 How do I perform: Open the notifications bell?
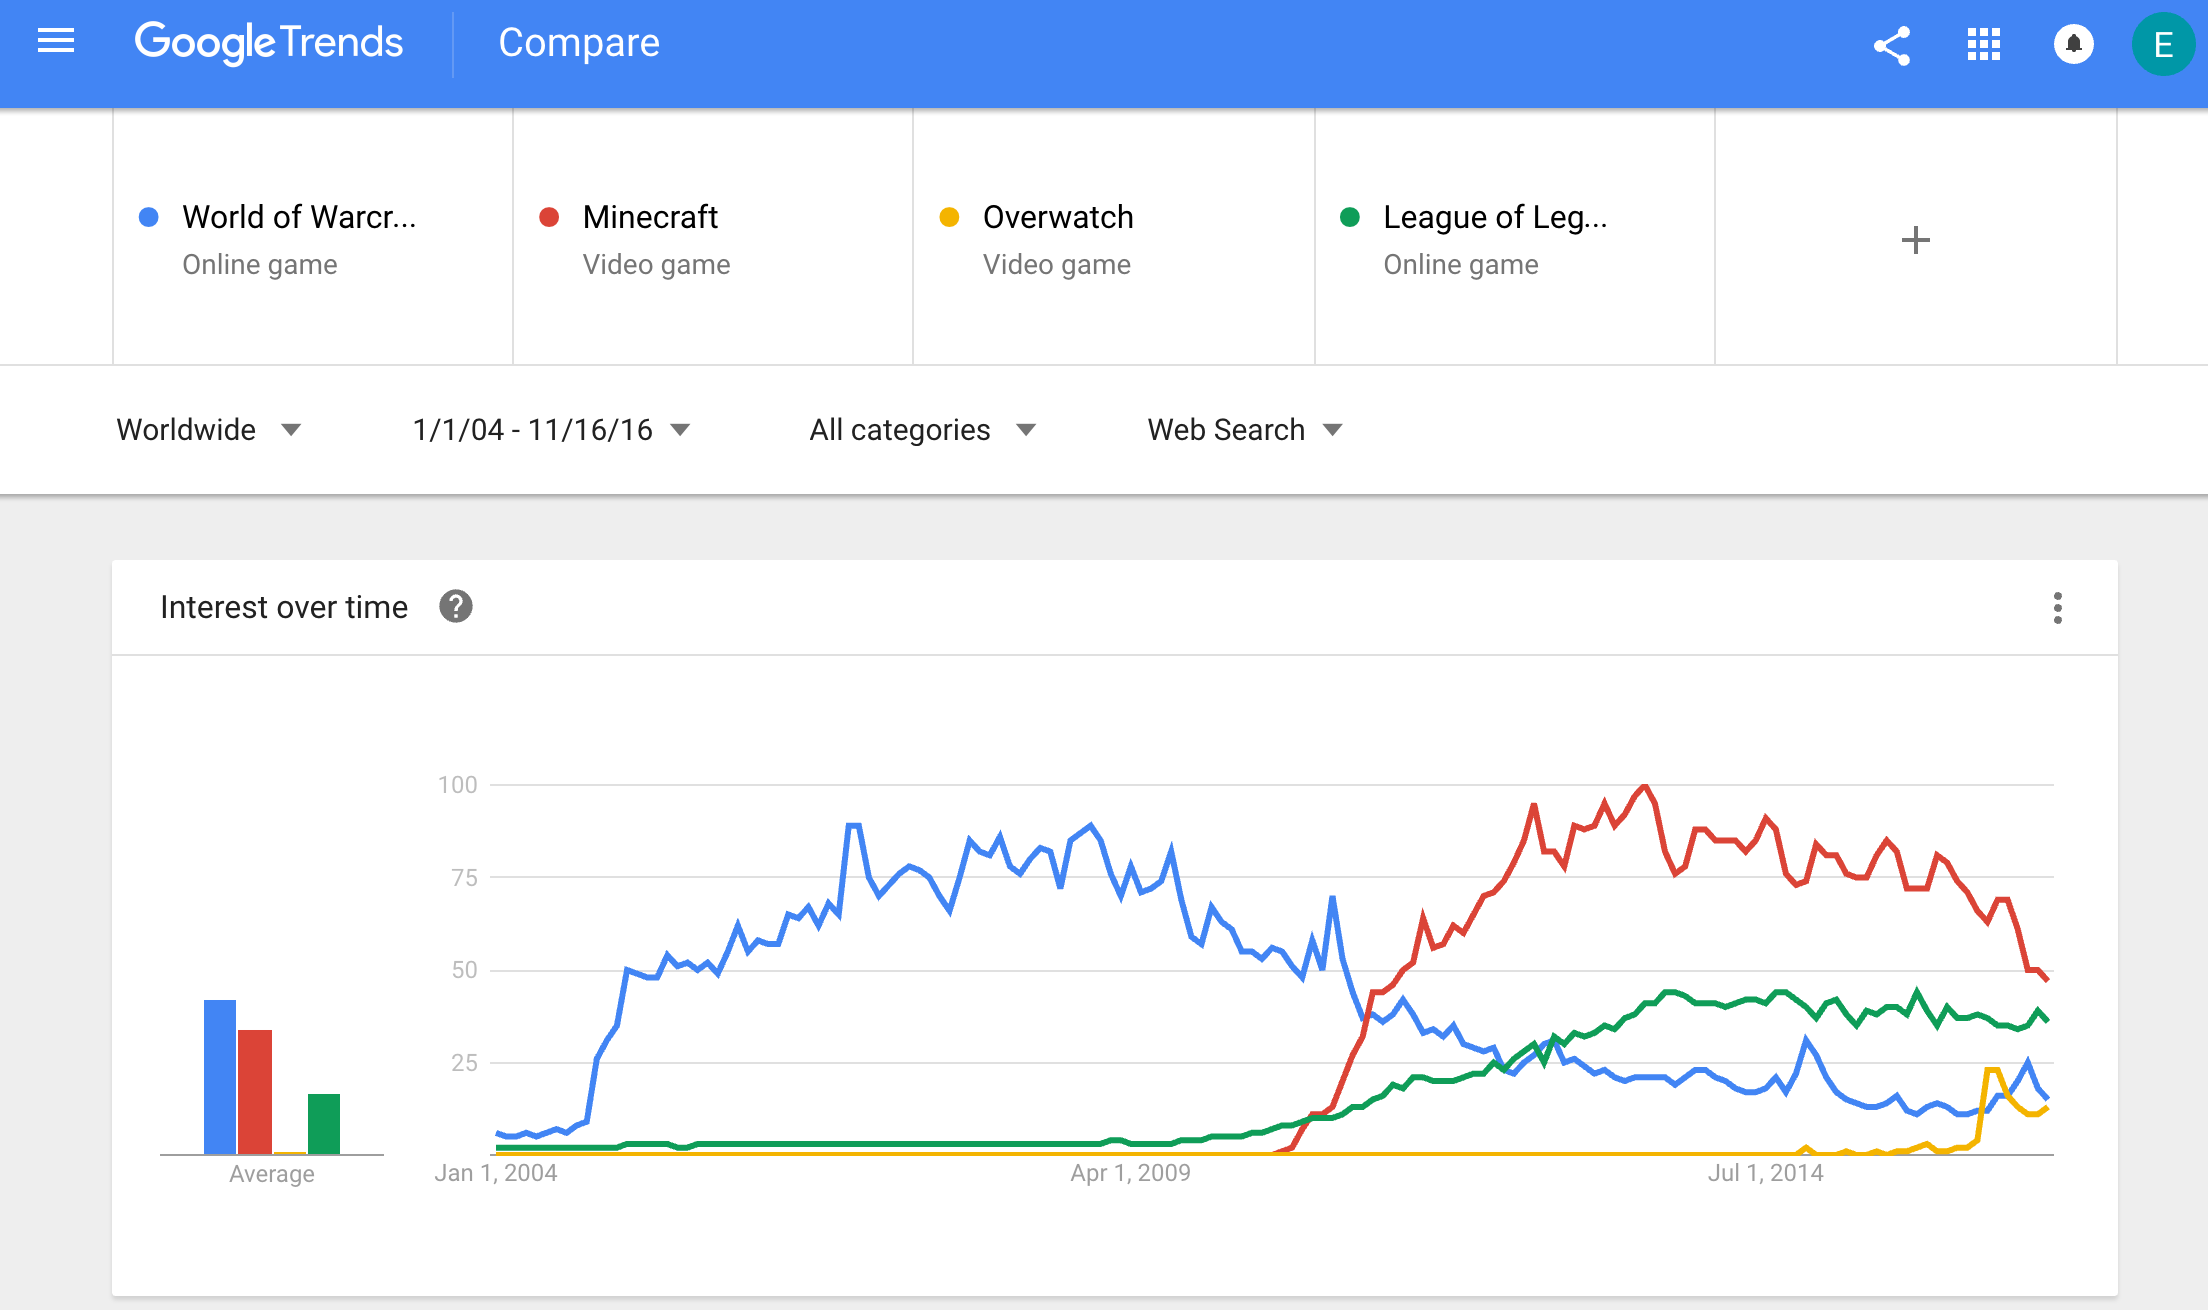2074,45
